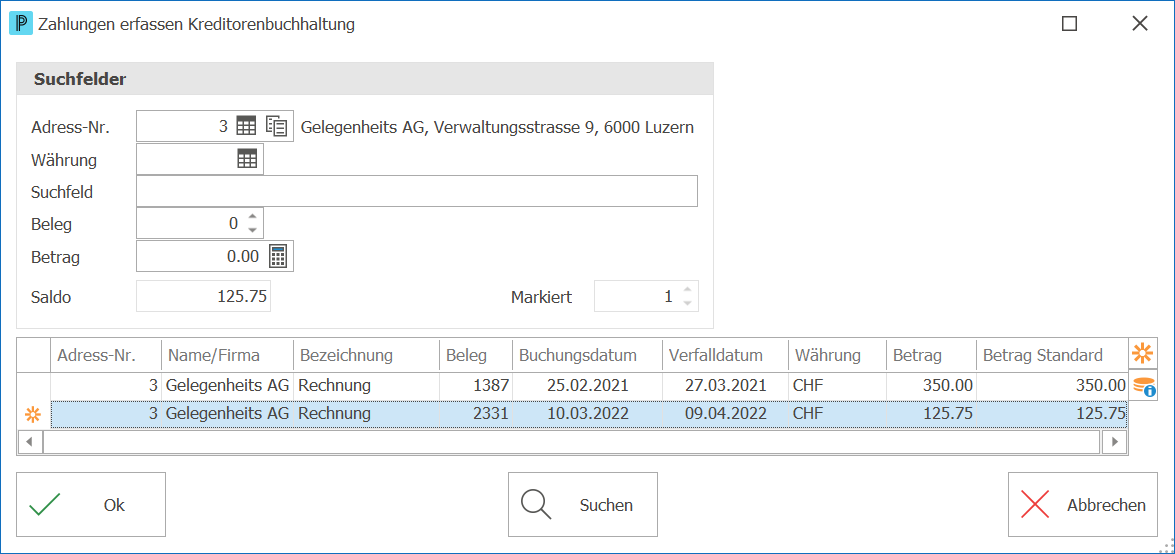Click into the Suchfeld text field
Viewport: 1175px width, 554px height.
[x=417, y=191]
